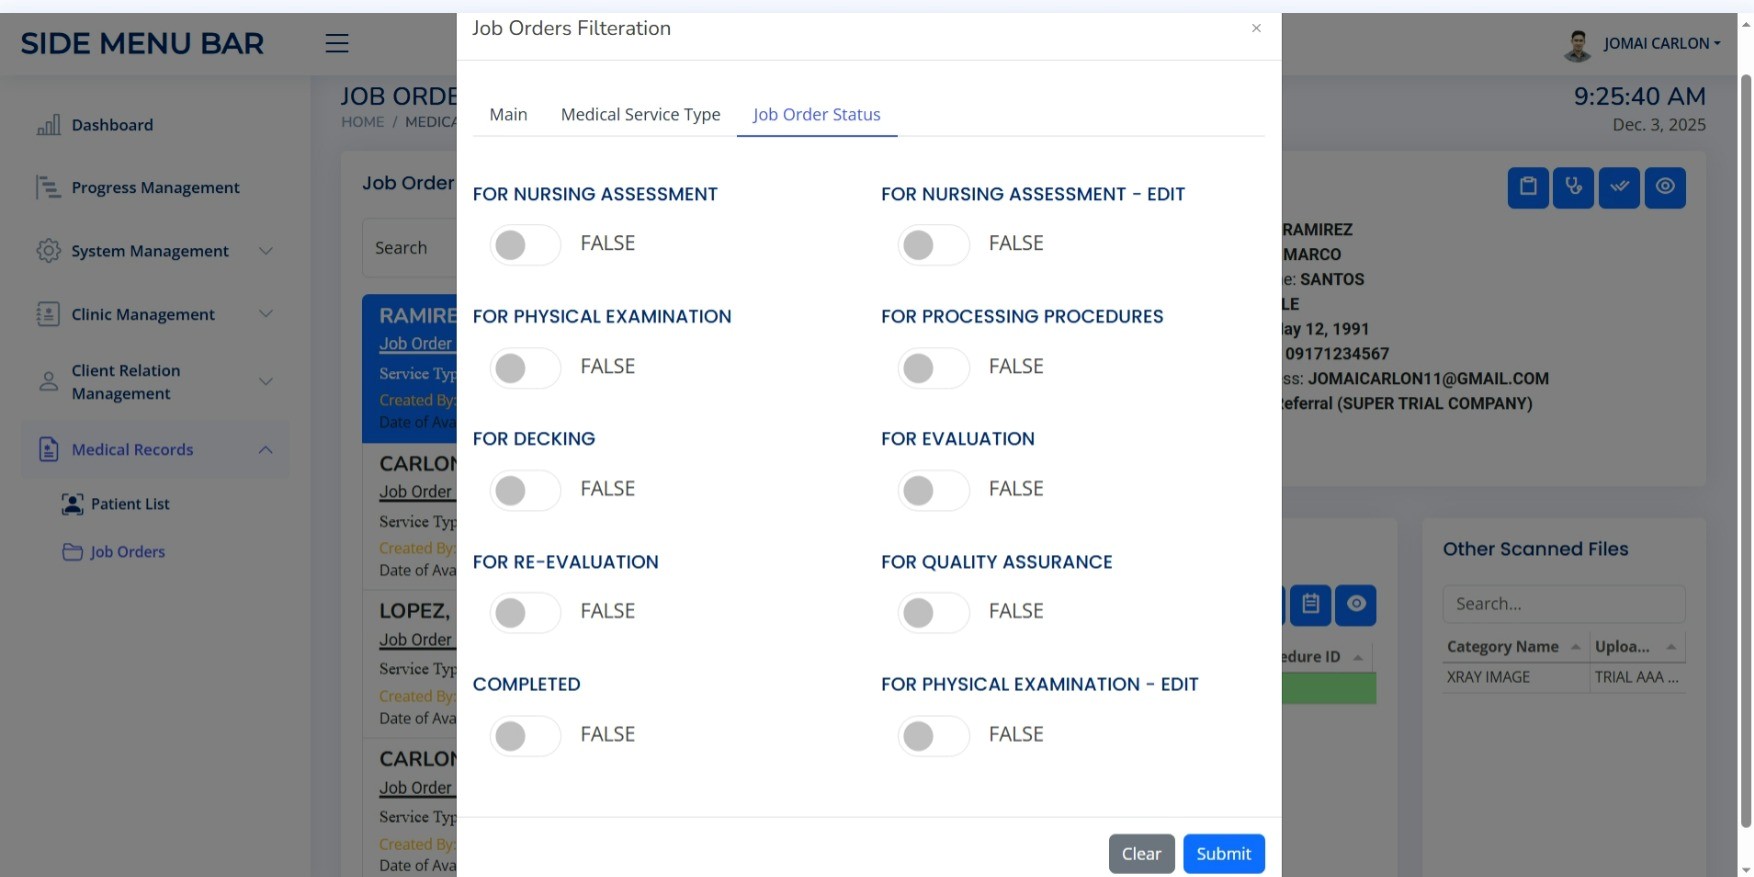1754x877 pixels.
Task: Switch to the Medical Service Type tab
Action: coord(640,115)
